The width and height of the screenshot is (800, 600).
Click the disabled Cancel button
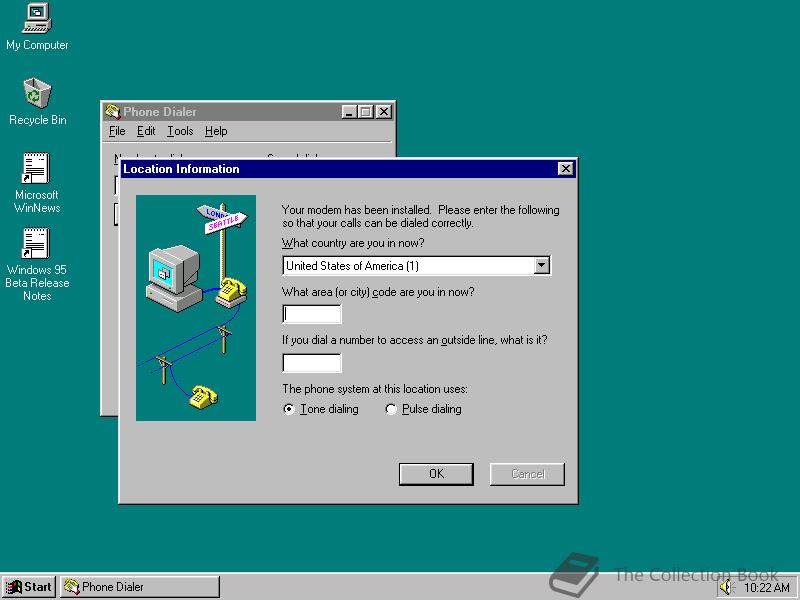[x=527, y=474]
